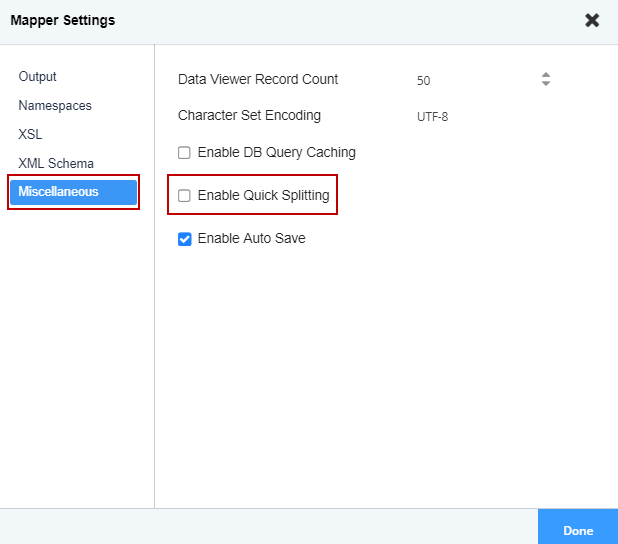Click the Mapper Settings dialog title

63,20
